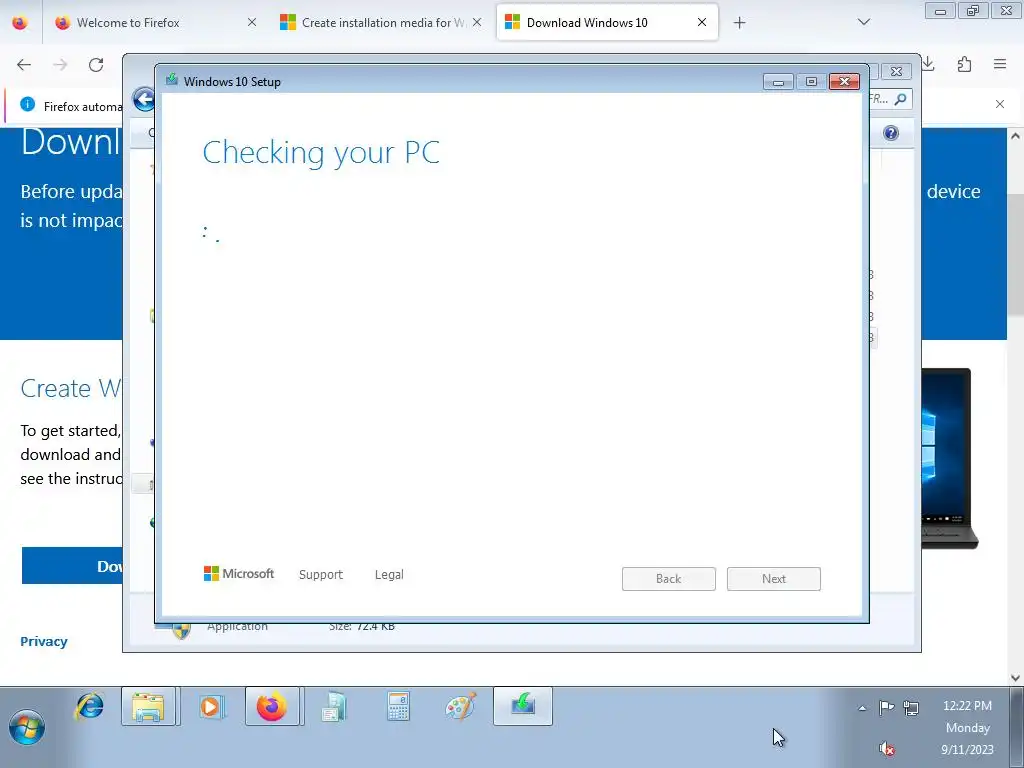Image resolution: width=1024 pixels, height=768 pixels.
Task: Open the Firefox downloads panel
Action: tap(929, 64)
